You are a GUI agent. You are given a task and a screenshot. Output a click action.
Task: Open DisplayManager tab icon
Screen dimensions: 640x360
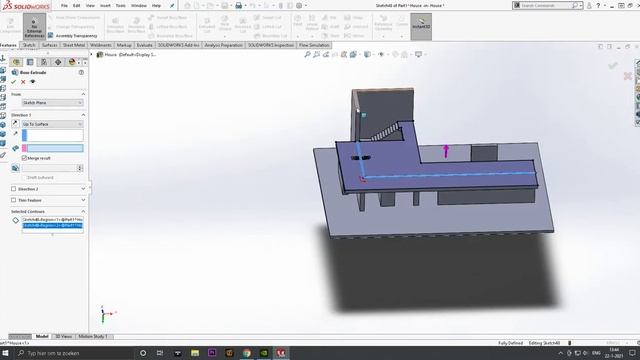[72, 62]
